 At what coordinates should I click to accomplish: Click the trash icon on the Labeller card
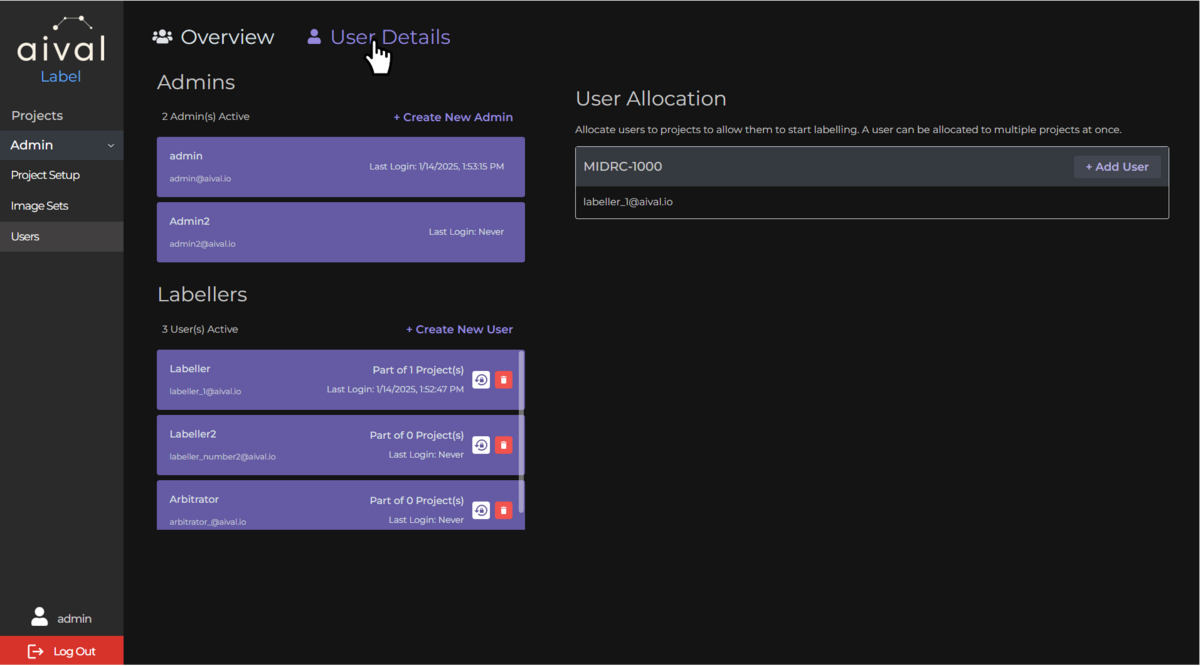click(504, 380)
